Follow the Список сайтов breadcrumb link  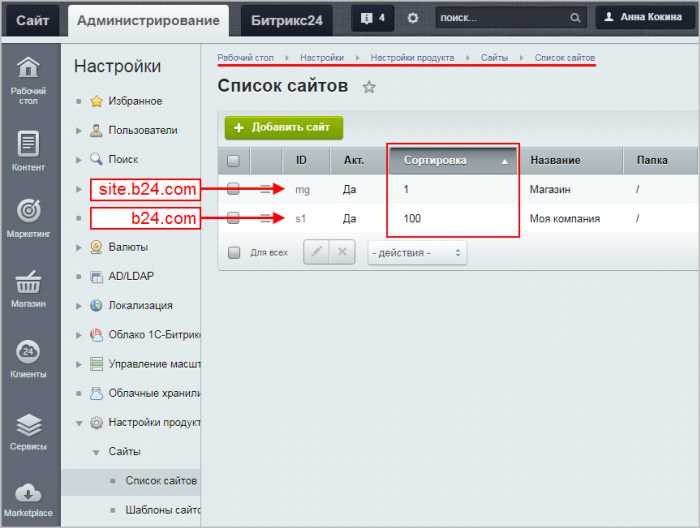(565, 58)
